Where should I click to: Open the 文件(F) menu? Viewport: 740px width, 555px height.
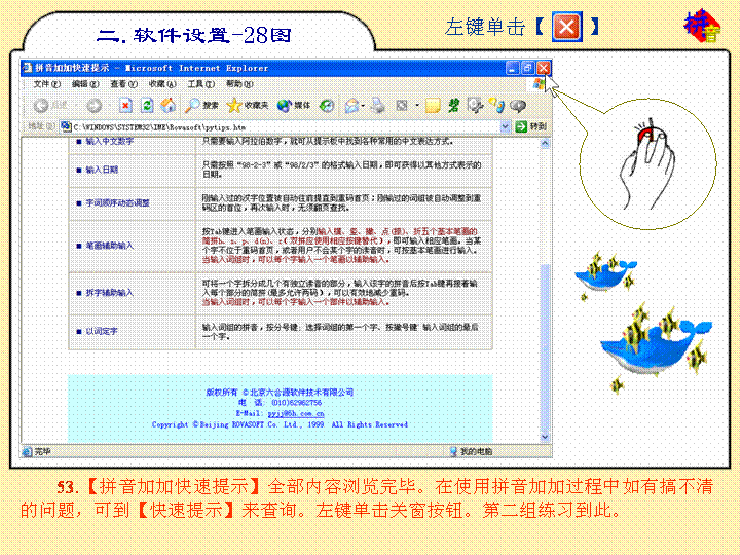coord(47,84)
